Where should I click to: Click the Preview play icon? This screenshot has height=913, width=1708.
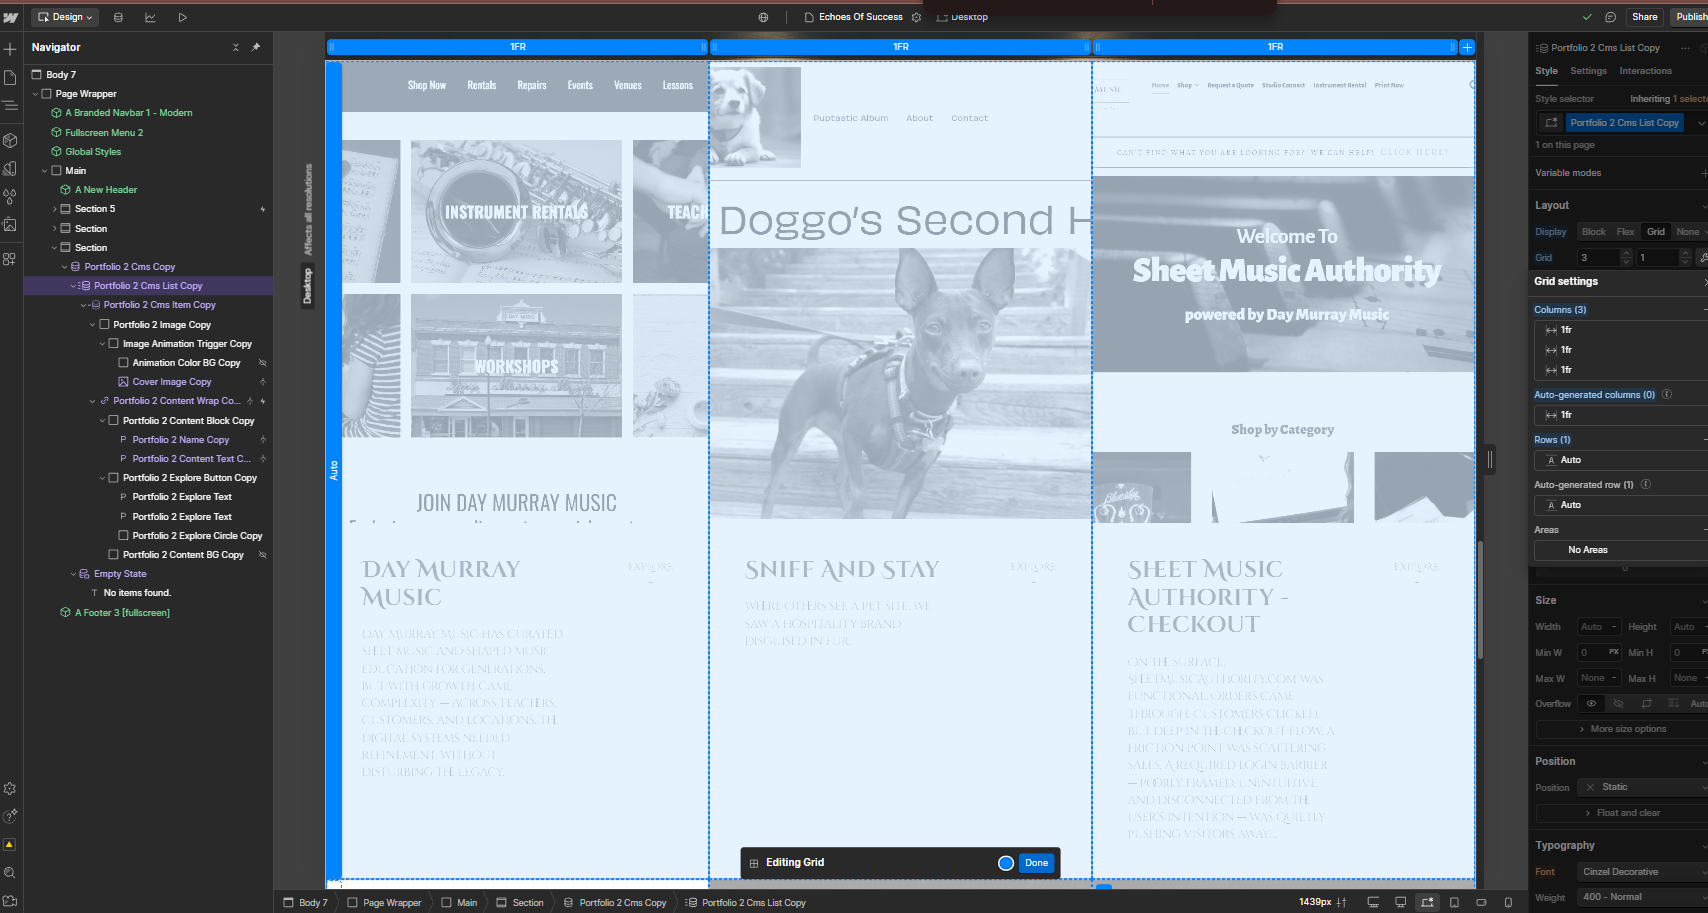[x=182, y=17]
